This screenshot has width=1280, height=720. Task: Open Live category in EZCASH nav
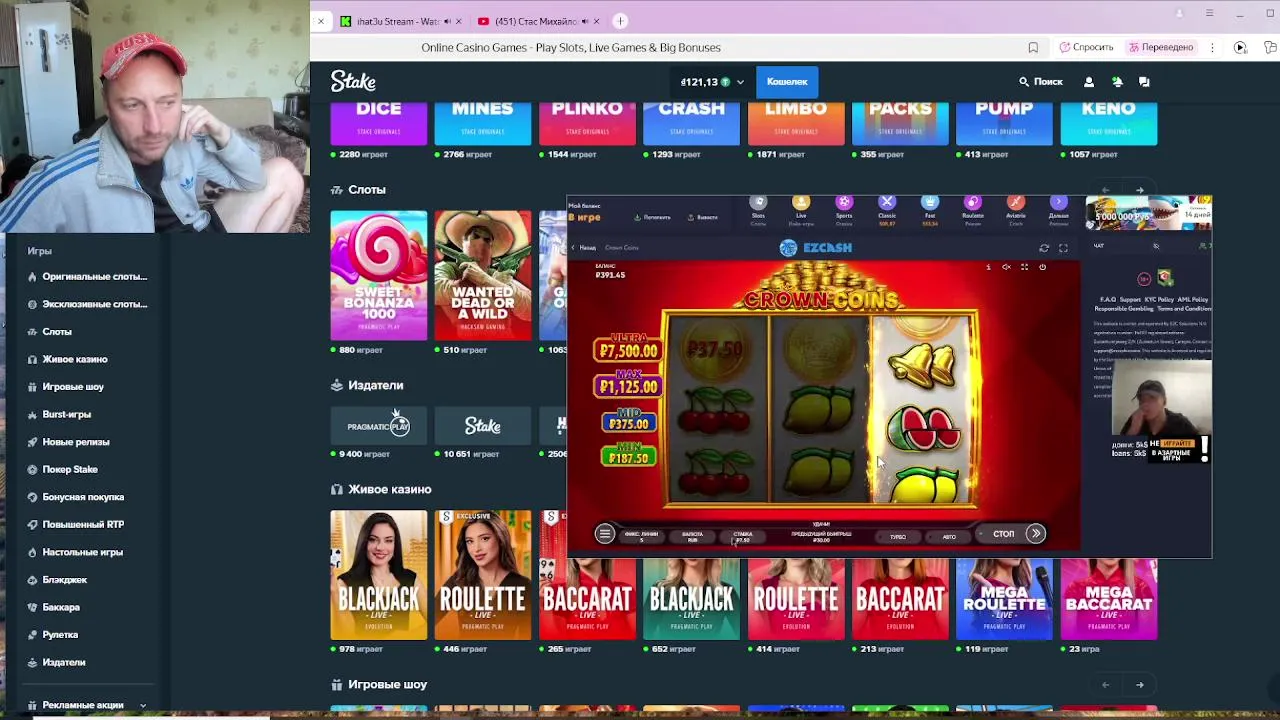tap(800, 208)
